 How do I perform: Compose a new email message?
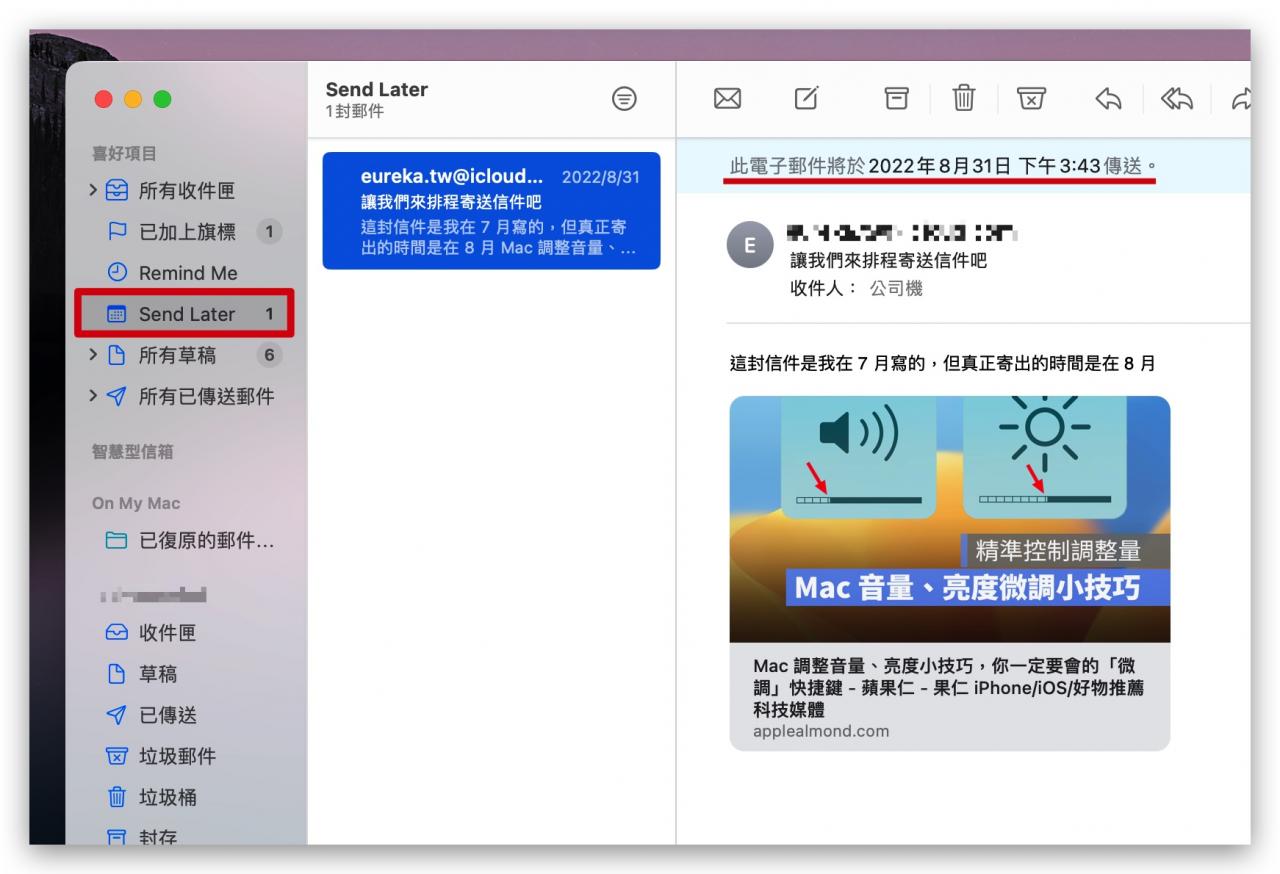coord(806,97)
